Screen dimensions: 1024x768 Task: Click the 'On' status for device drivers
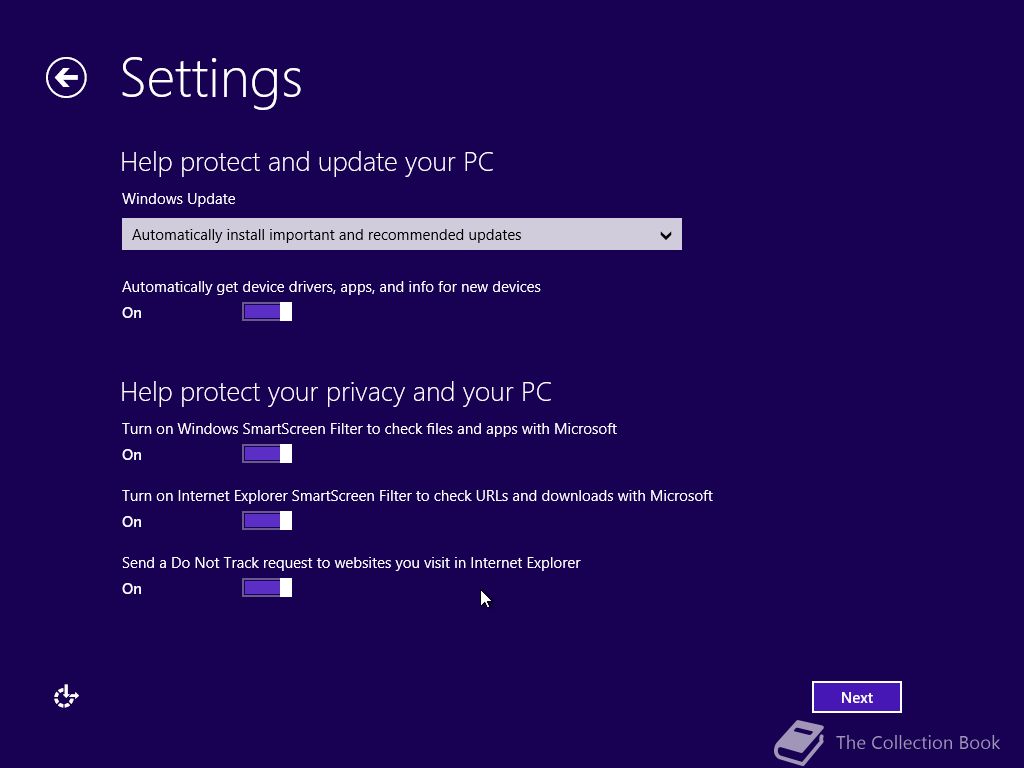click(x=131, y=313)
